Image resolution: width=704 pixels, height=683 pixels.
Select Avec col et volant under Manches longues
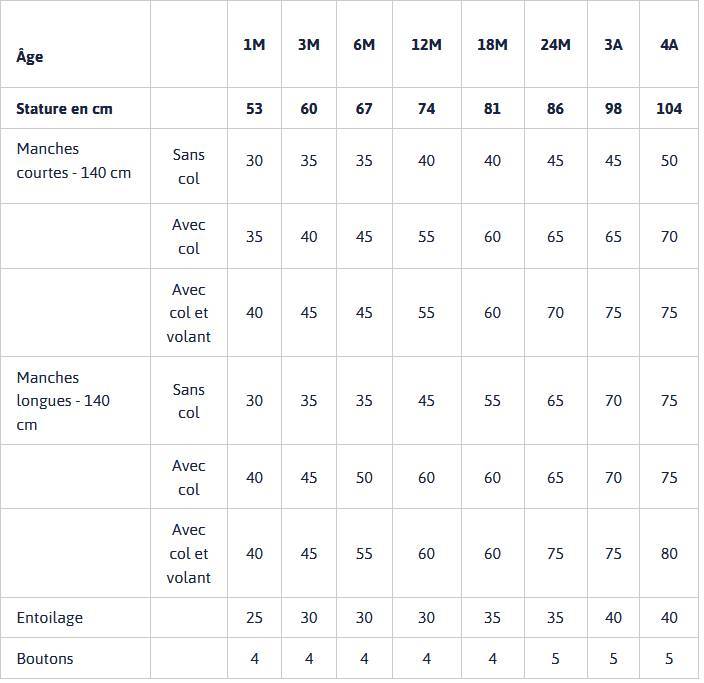(188, 553)
